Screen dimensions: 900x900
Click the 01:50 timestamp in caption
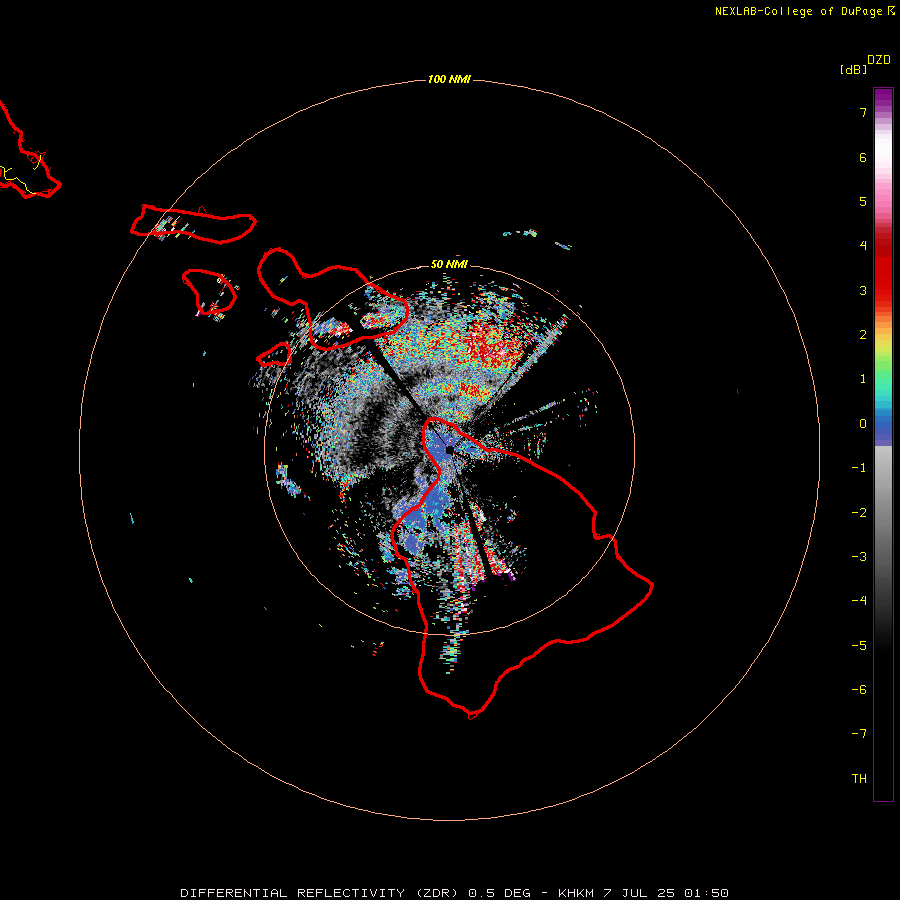[x=706, y=893]
